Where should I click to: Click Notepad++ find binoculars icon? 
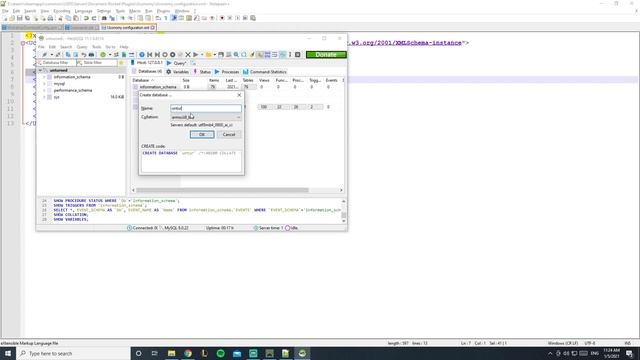click(104, 18)
